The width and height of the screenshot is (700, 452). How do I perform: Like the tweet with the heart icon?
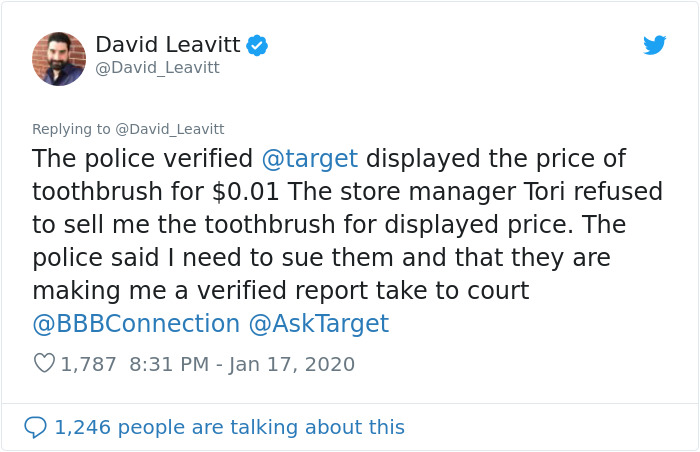coord(44,364)
